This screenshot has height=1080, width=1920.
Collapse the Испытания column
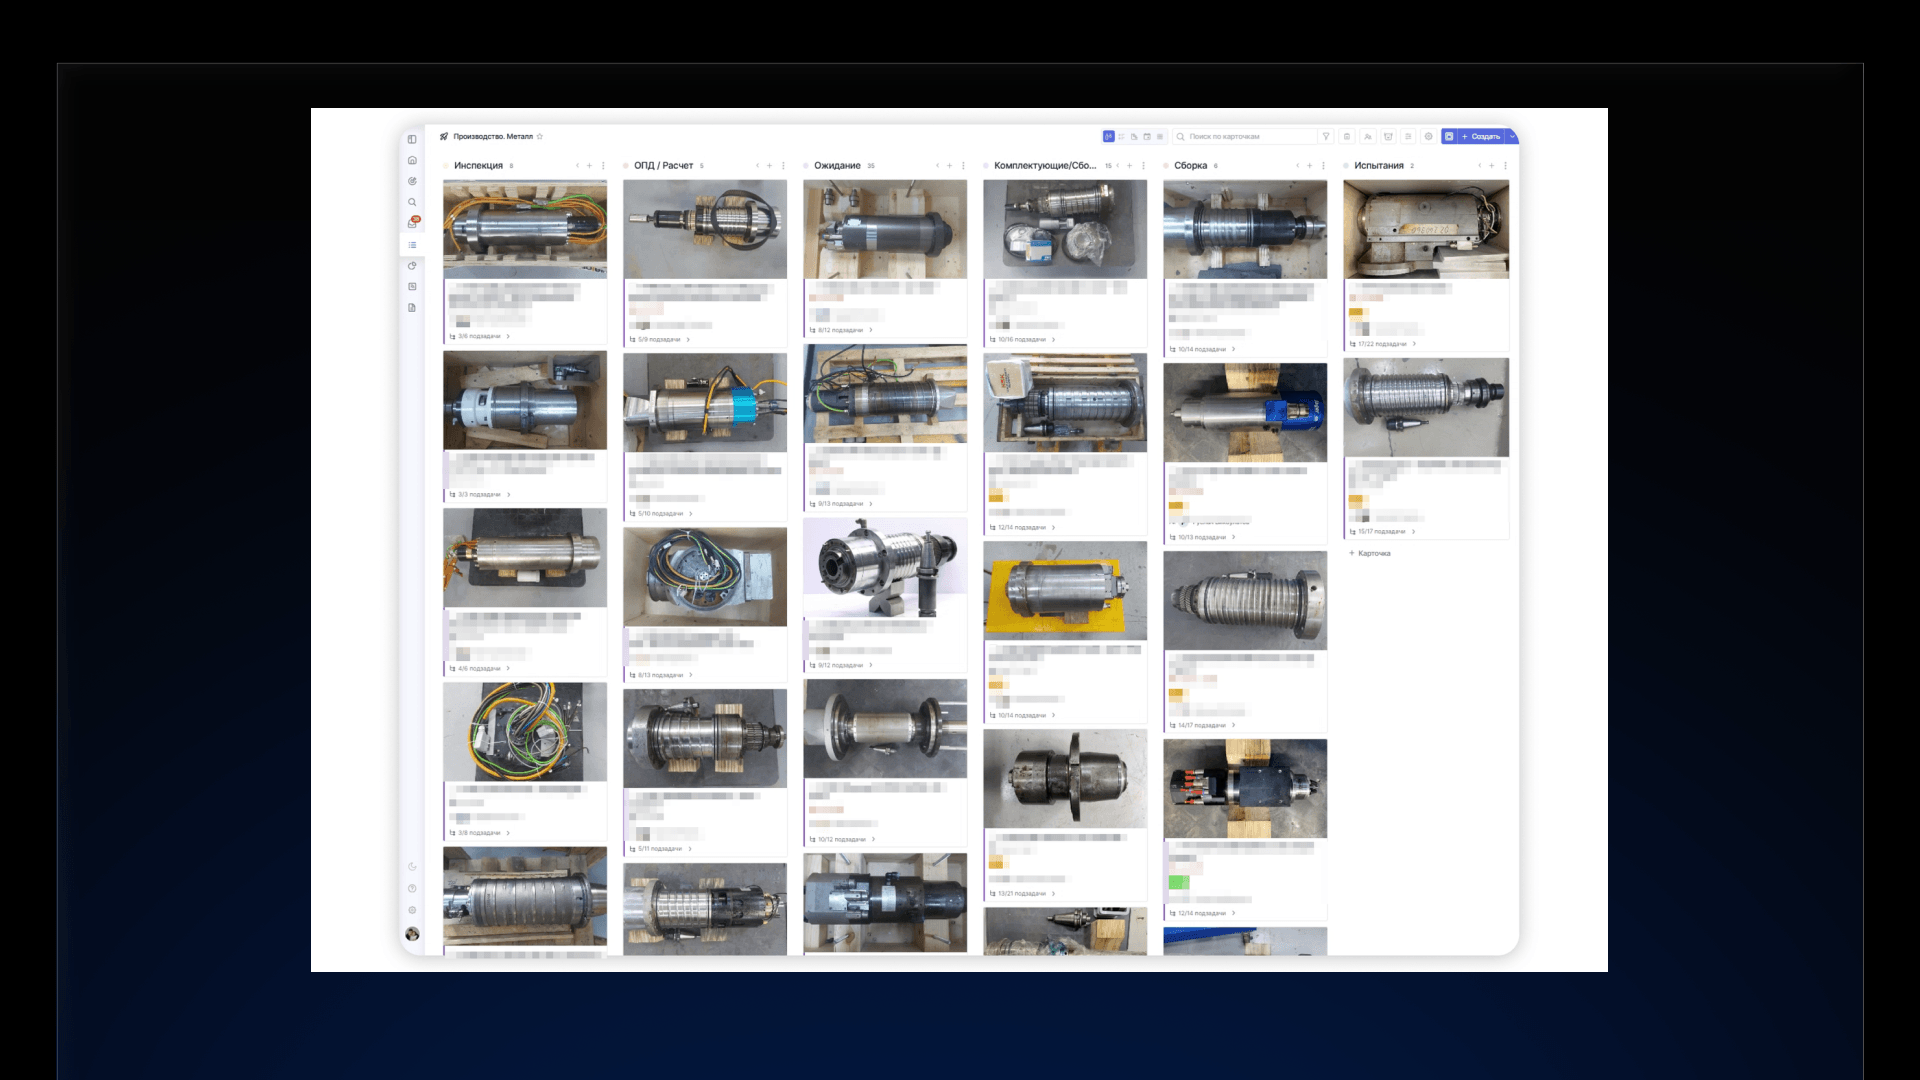pos(1479,166)
